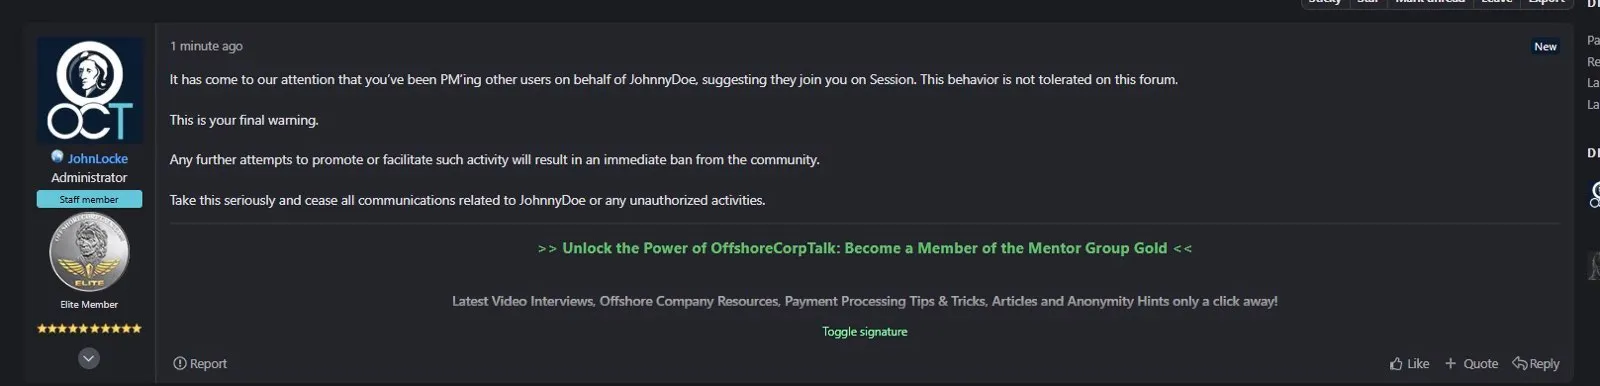This screenshot has height=386, width=1600.
Task: Click the '1 minute ago' post timestamp
Action: point(206,46)
